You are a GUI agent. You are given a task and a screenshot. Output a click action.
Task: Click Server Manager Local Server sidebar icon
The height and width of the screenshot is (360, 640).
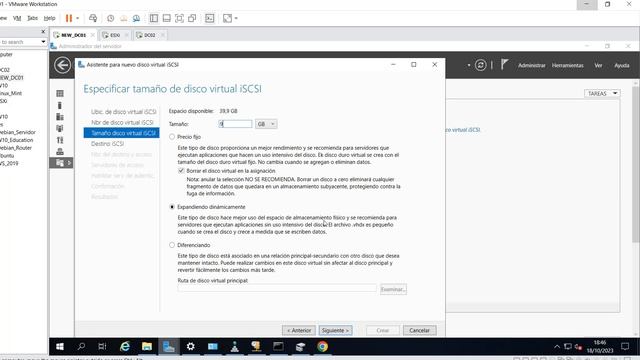60,105
